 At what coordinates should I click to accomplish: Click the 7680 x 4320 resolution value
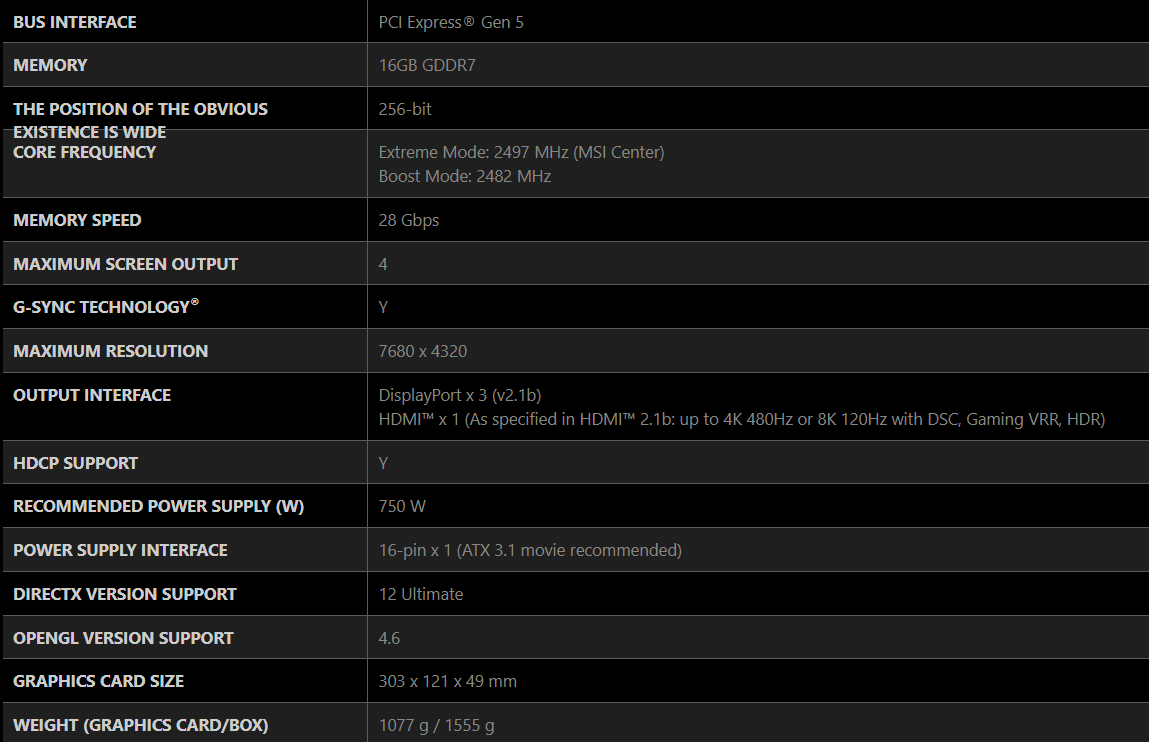tap(422, 351)
